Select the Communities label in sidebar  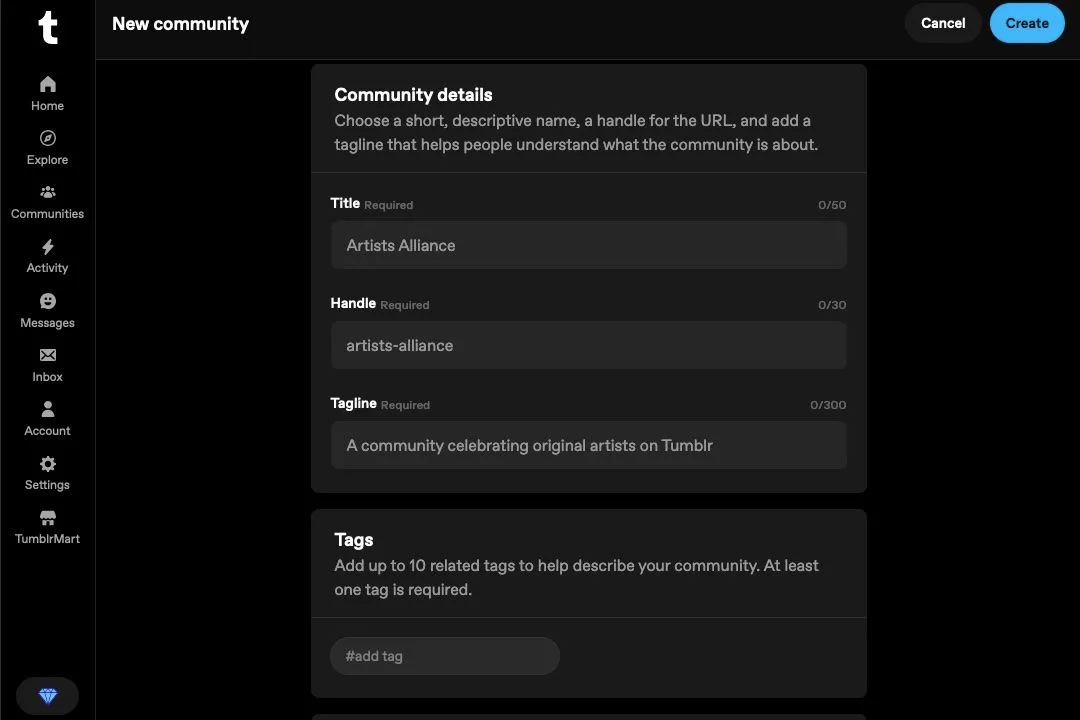(47, 214)
